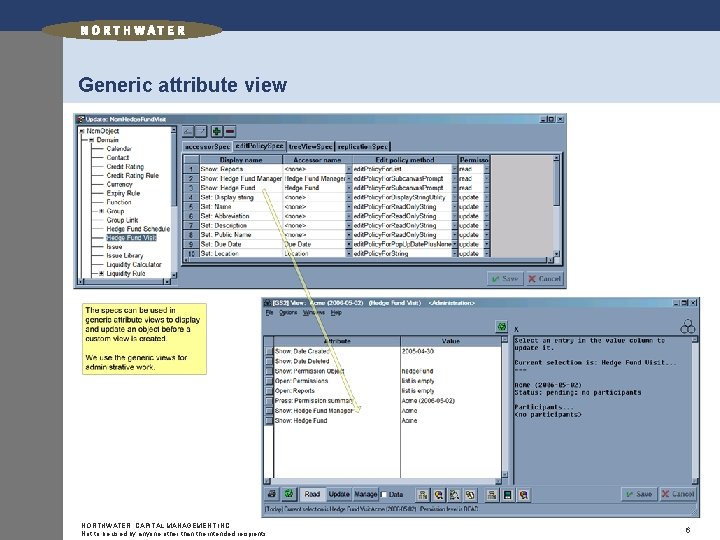Open Permission dropdown for Show: Hedge Fund Manager row
Image resolution: width=720 pixels, height=540 pixels.
pos(486,178)
